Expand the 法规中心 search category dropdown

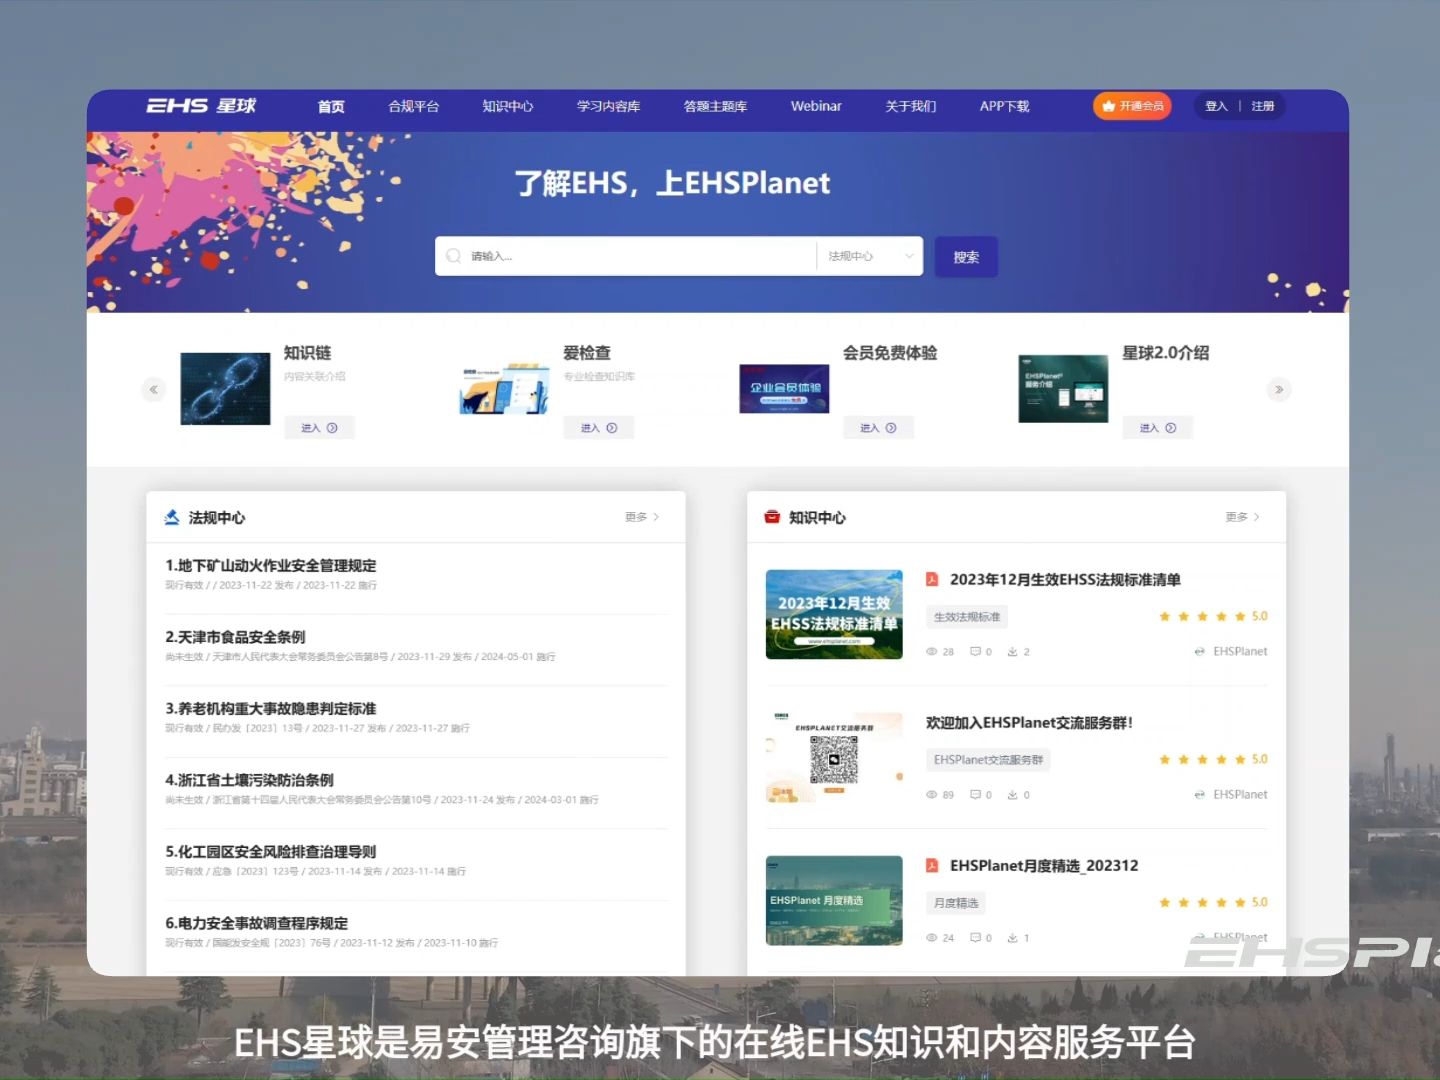pos(870,256)
